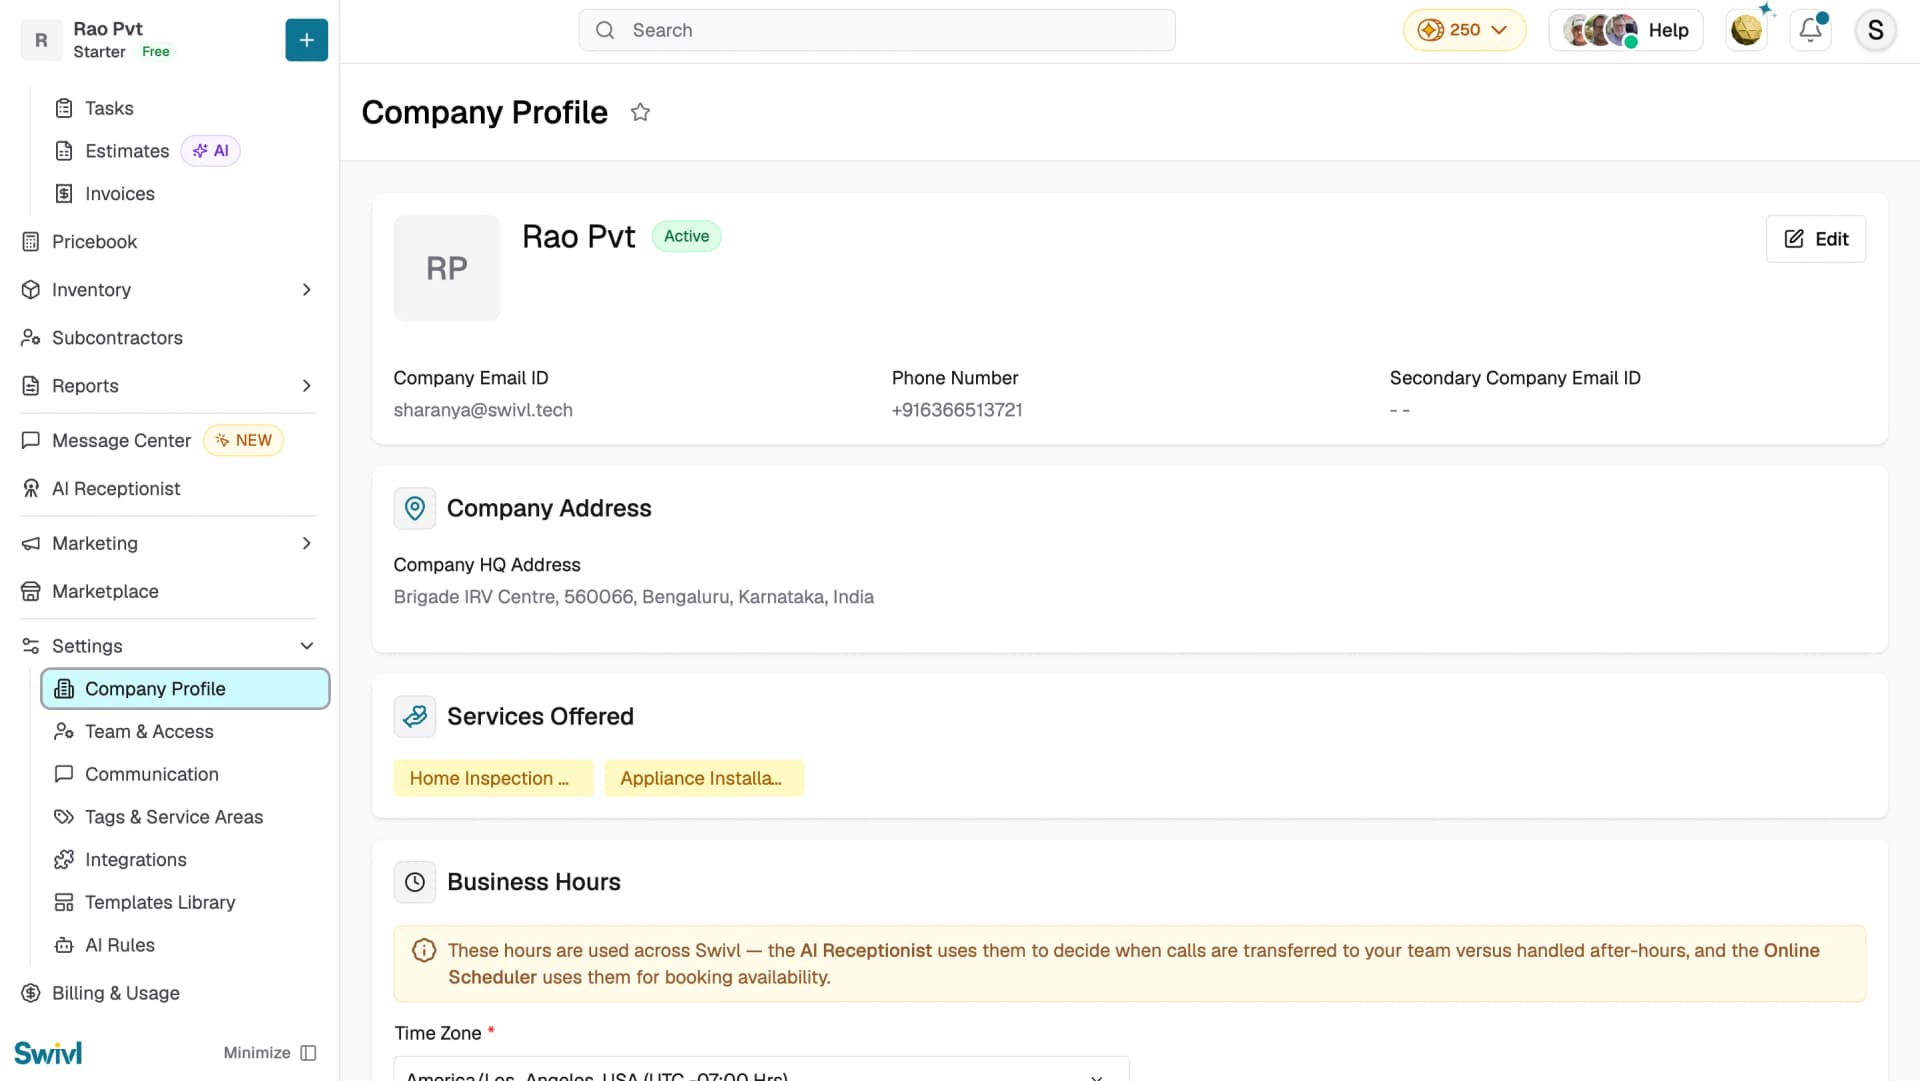
Task: Click the Swivl logo
Action: tap(48, 1053)
